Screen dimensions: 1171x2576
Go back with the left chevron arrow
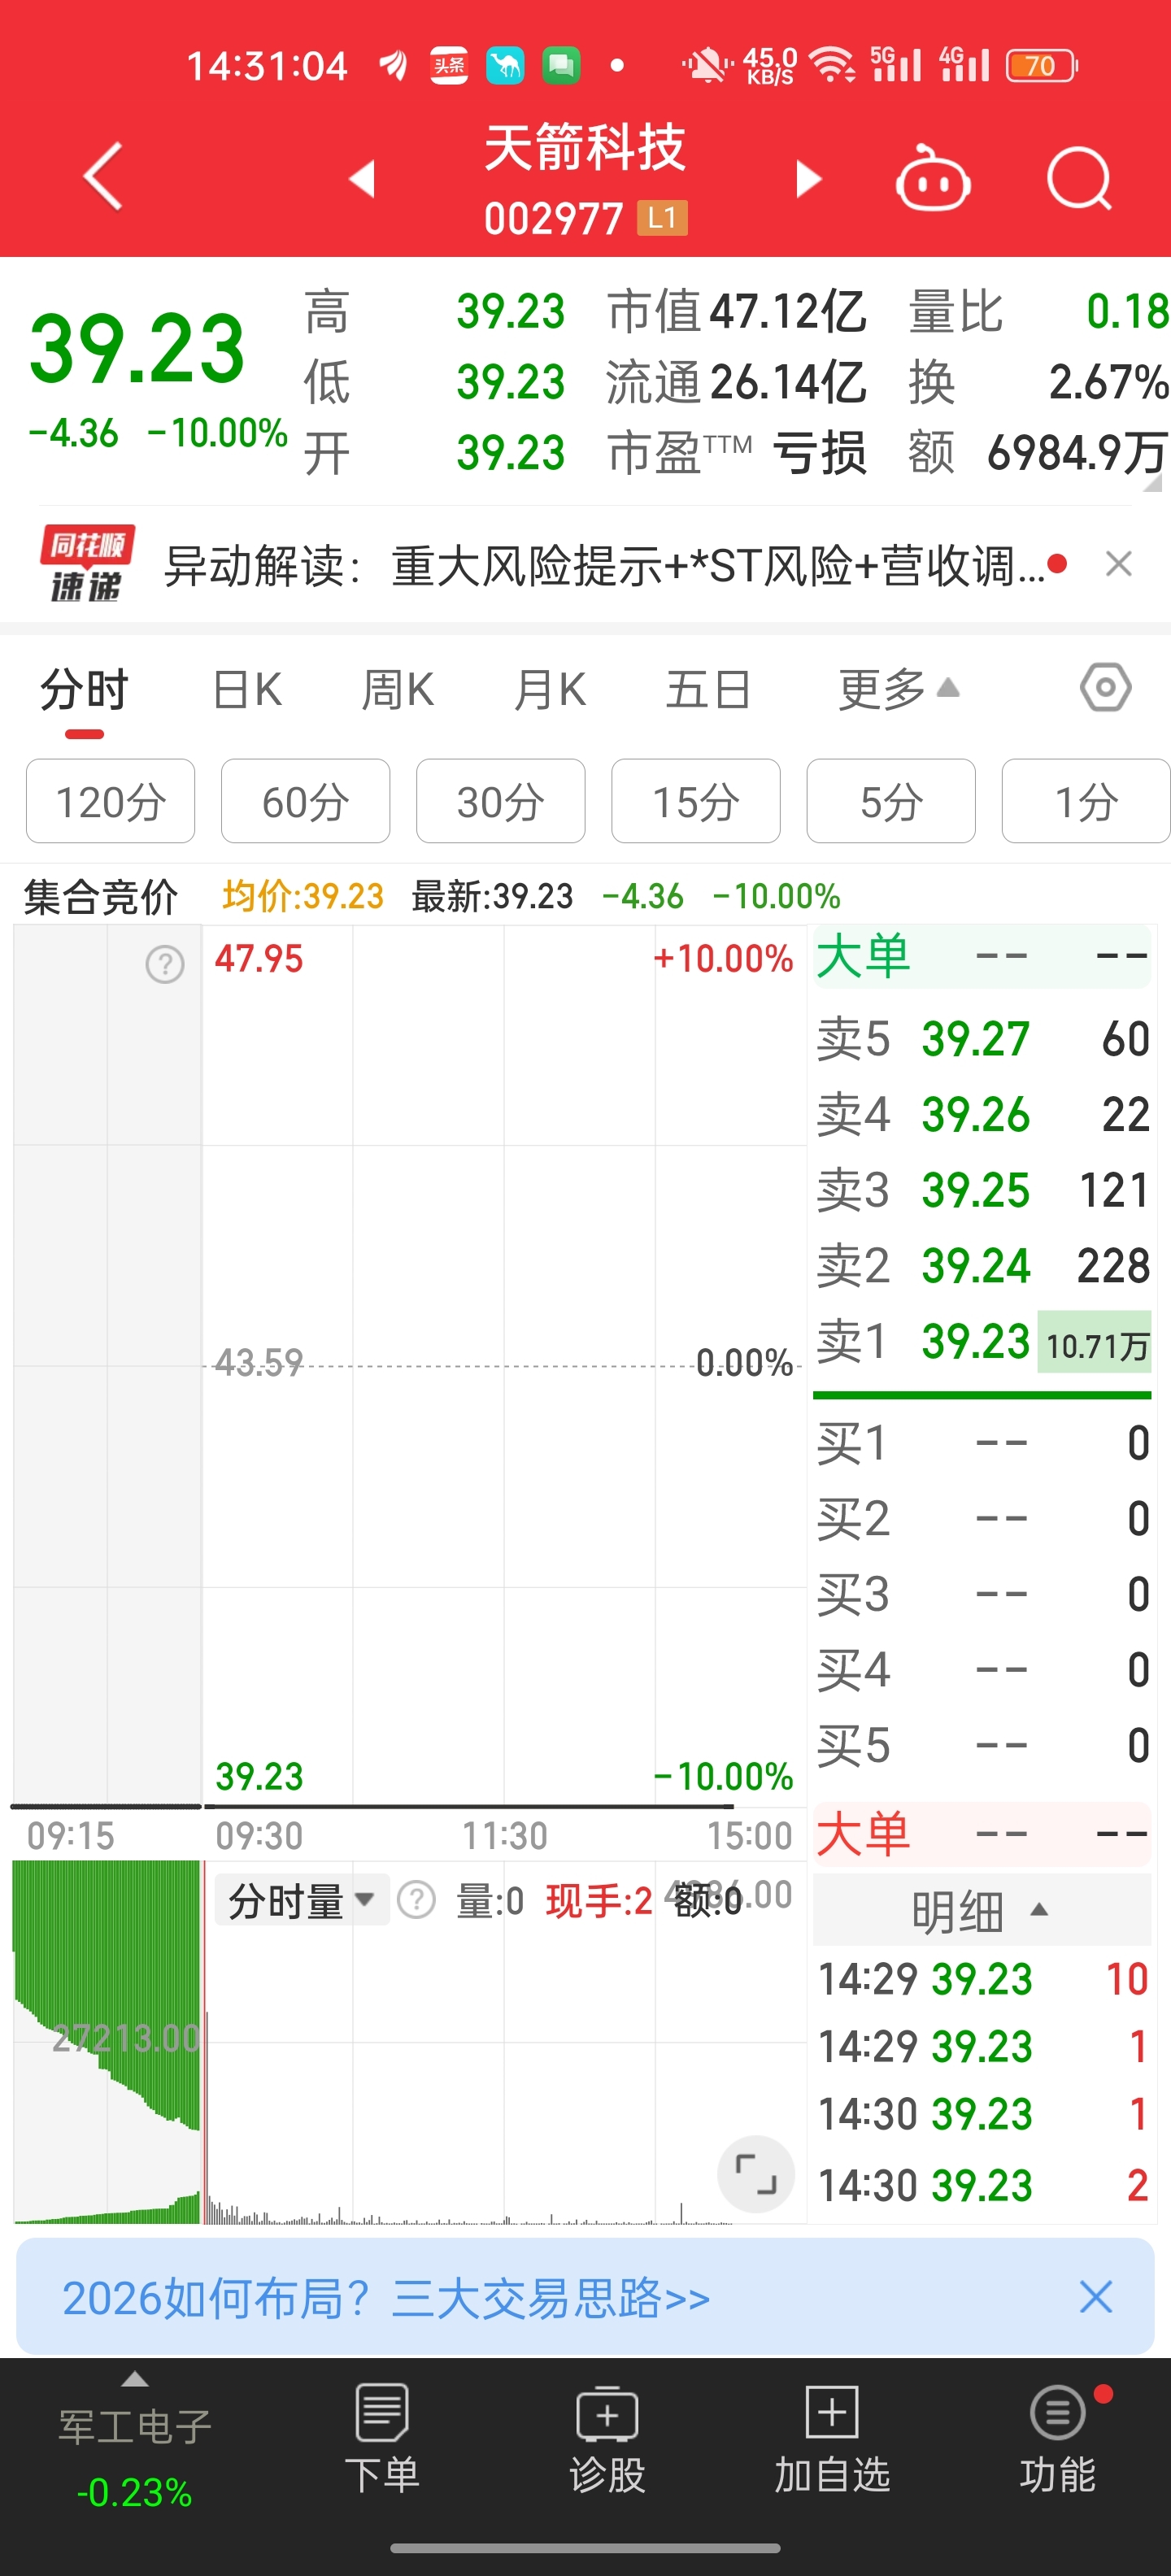tap(103, 176)
